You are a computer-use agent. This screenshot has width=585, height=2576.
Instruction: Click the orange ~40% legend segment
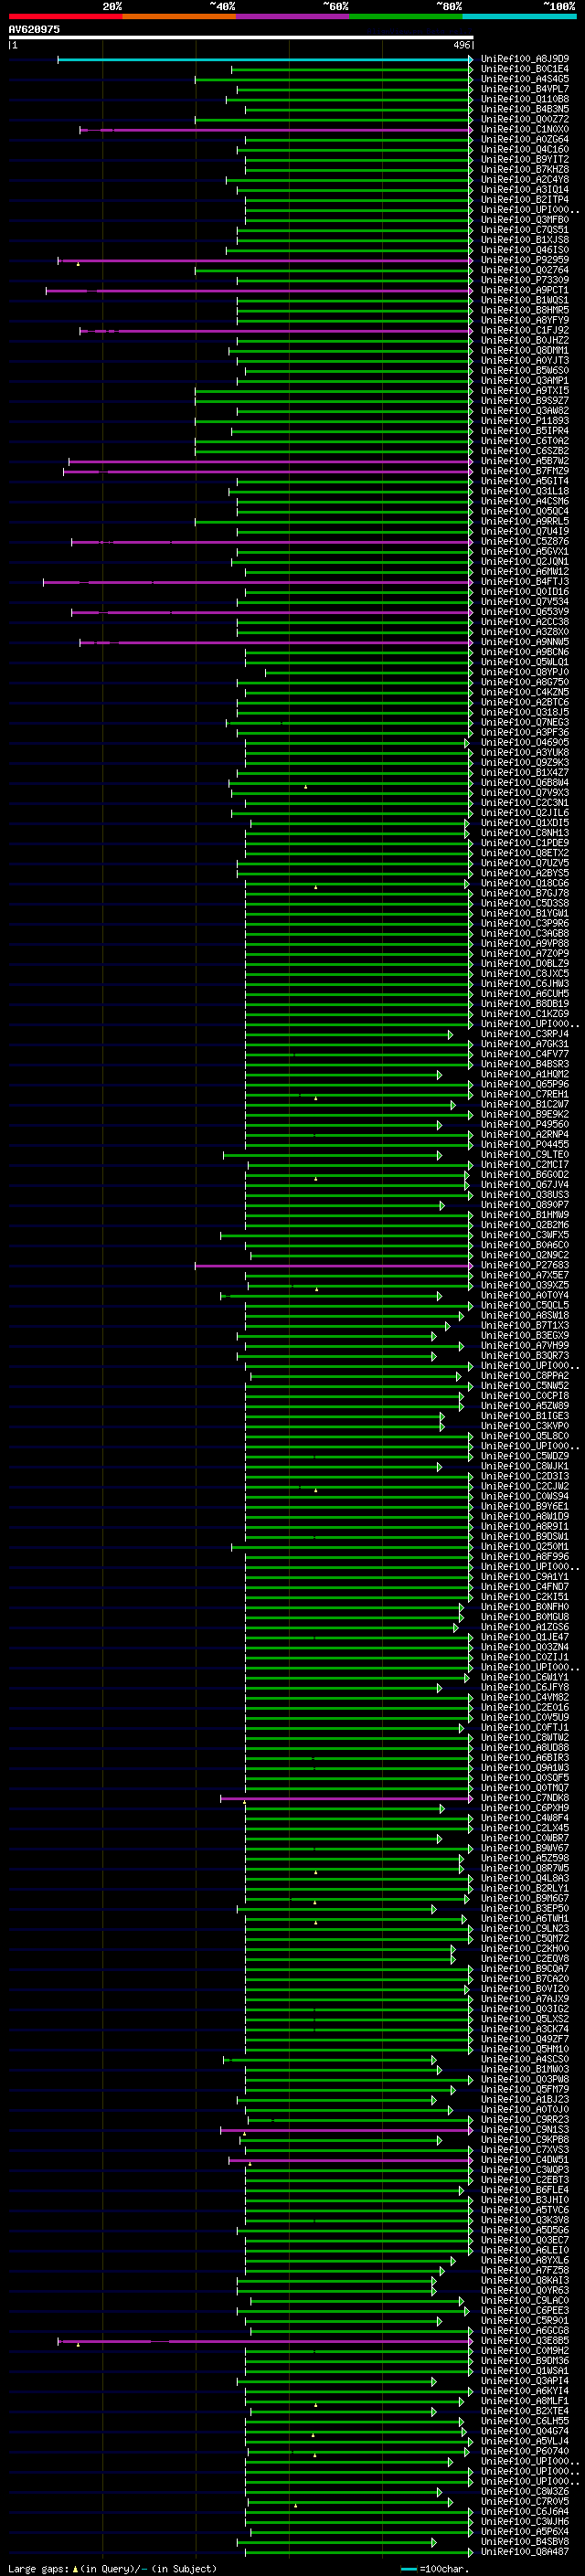tap(179, 17)
